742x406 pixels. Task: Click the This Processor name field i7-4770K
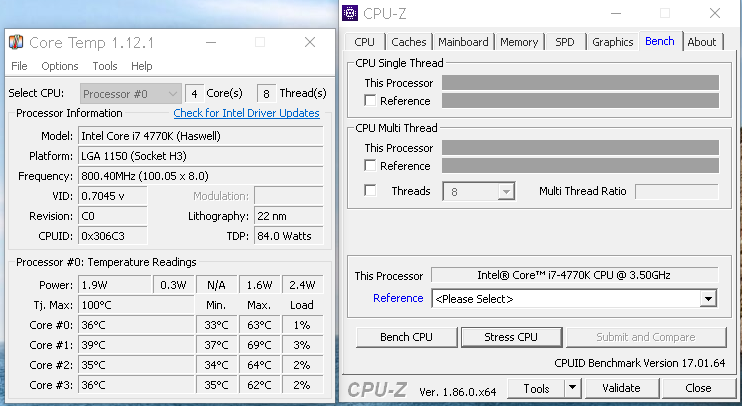coord(574,275)
